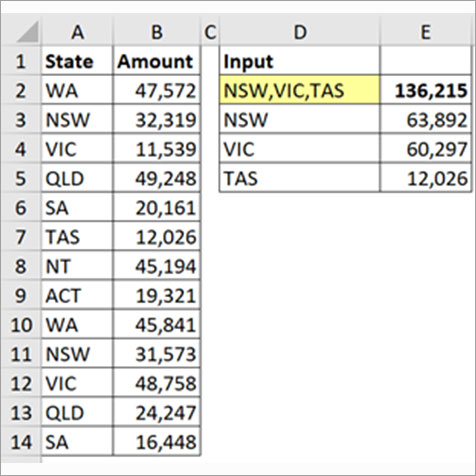Click the 12,026 cell in column E
Image resolution: width=476 pixels, height=476 pixels.
point(425,178)
